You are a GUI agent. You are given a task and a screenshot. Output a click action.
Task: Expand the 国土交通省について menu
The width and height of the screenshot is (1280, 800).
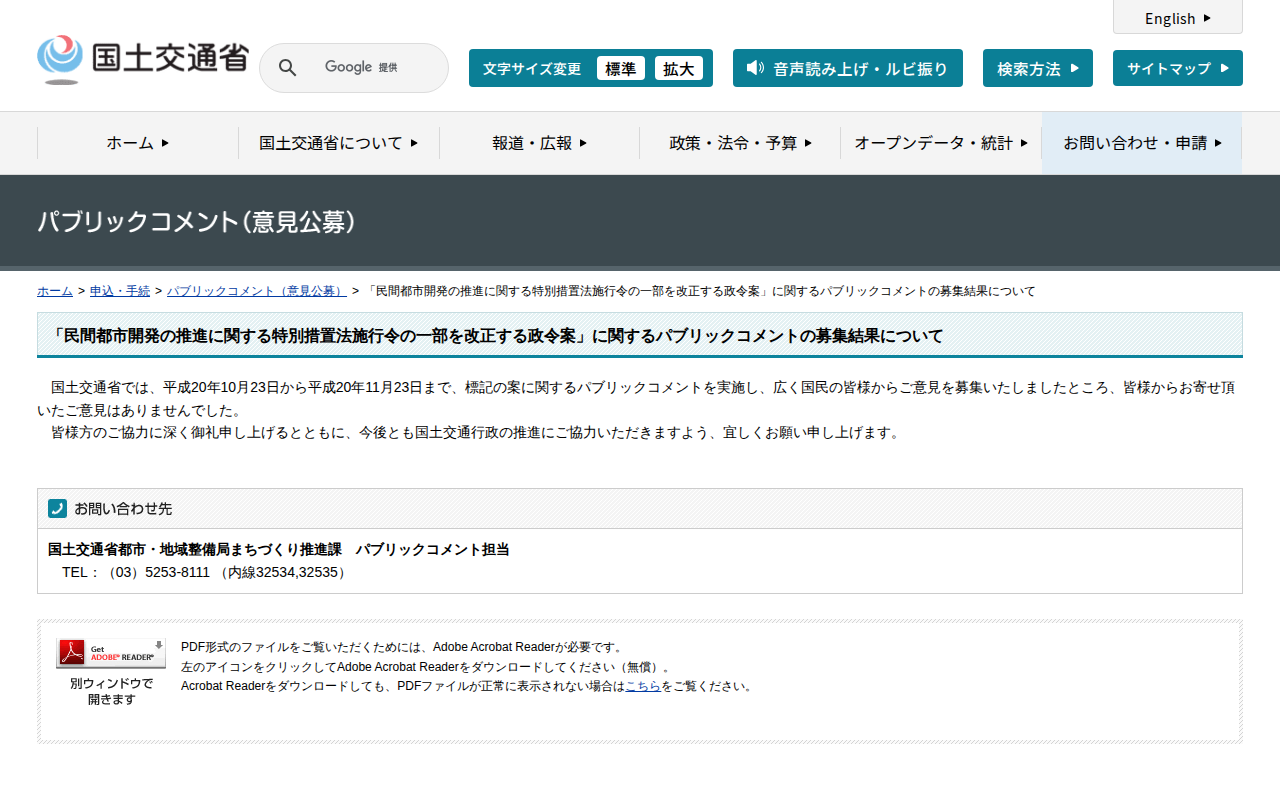(338, 143)
